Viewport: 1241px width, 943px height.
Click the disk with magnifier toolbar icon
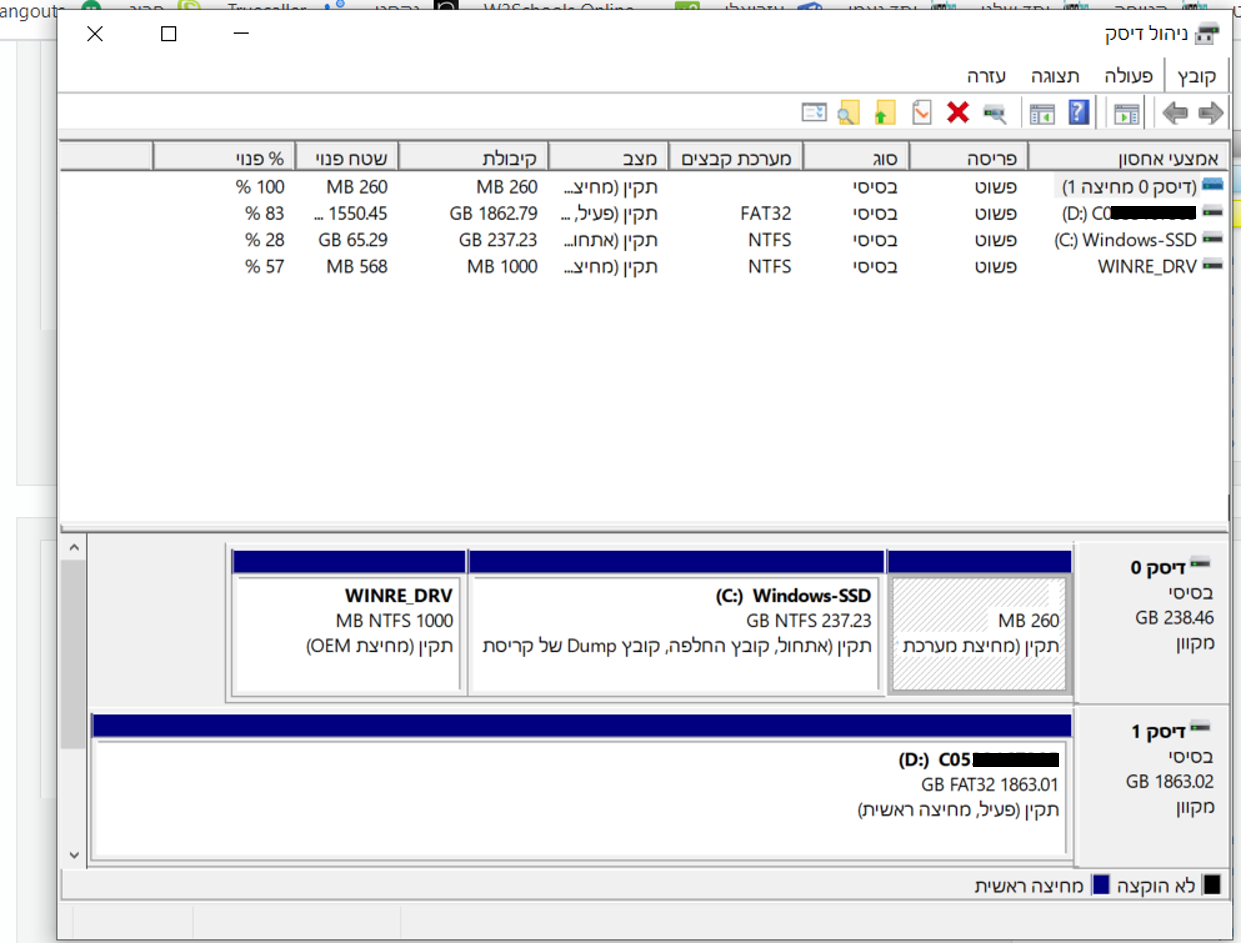click(x=994, y=113)
